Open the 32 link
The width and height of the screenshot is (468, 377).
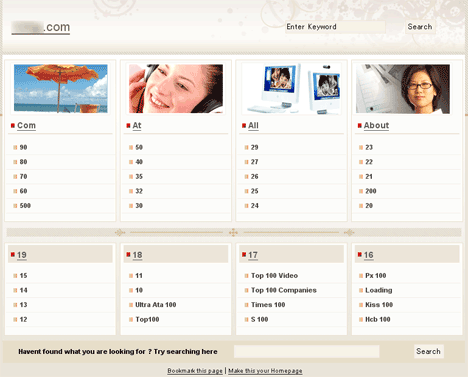click(139, 191)
